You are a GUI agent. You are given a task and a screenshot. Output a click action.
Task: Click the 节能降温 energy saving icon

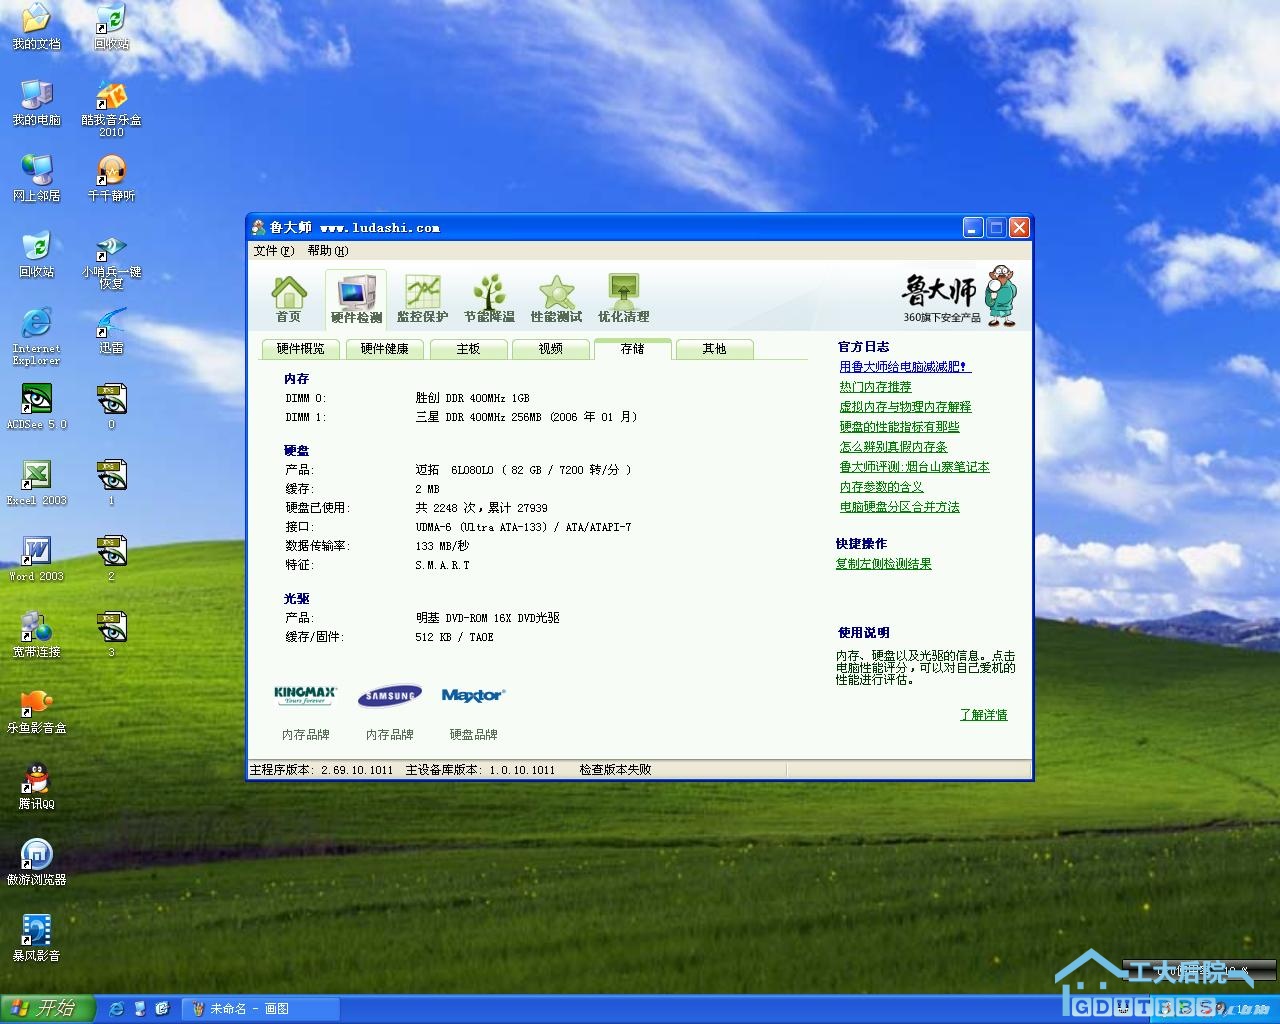point(489,298)
